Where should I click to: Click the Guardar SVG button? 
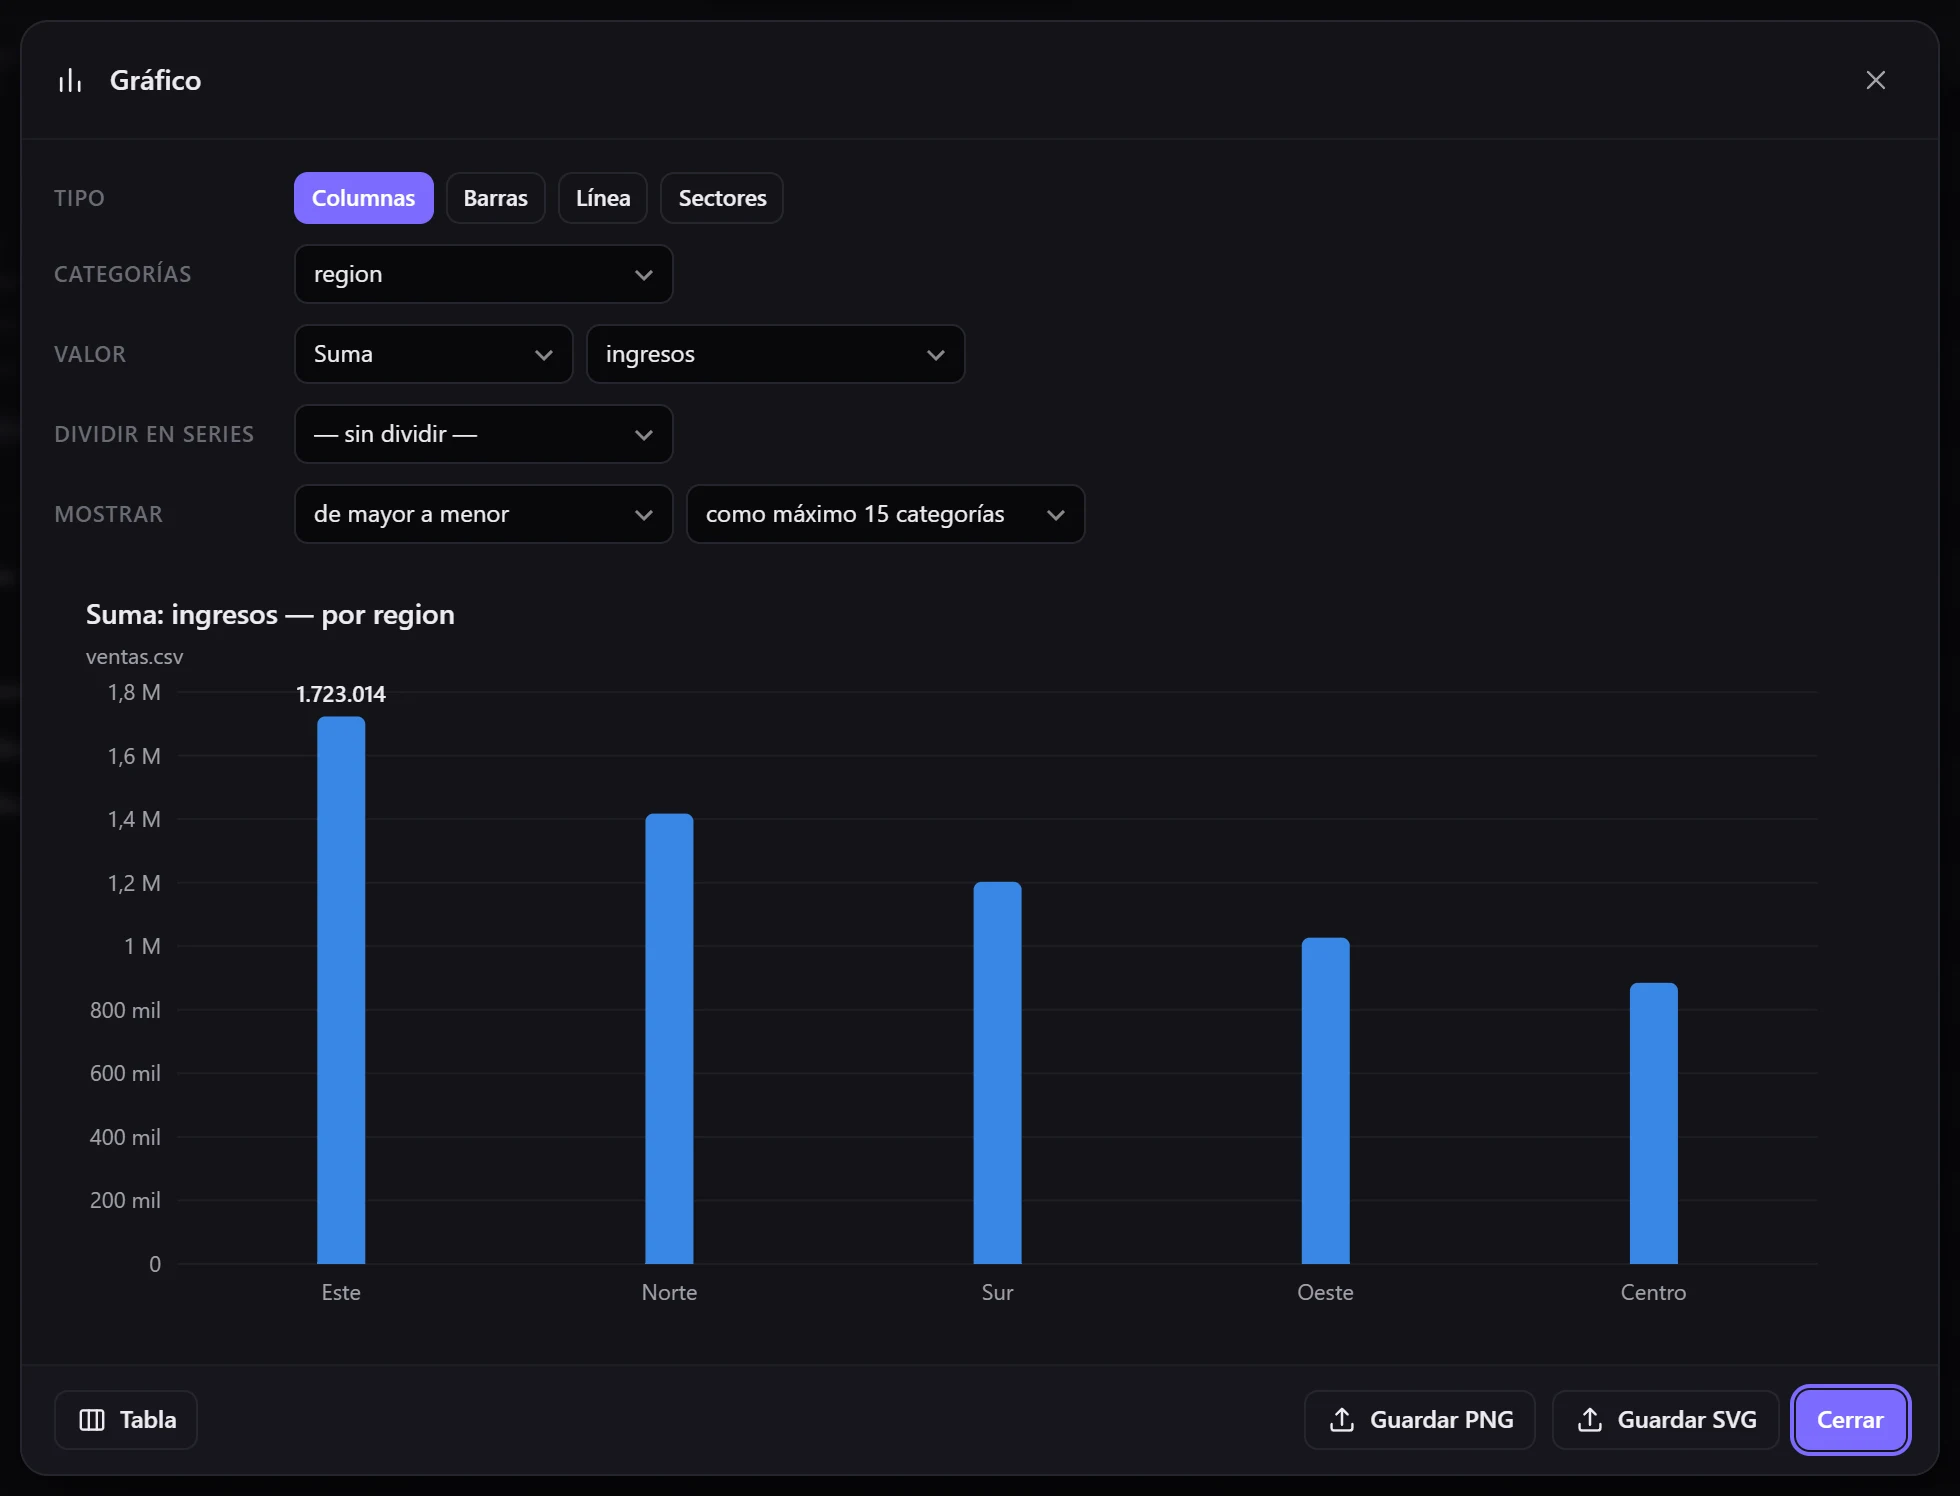pyautogui.click(x=1665, y=1420)
